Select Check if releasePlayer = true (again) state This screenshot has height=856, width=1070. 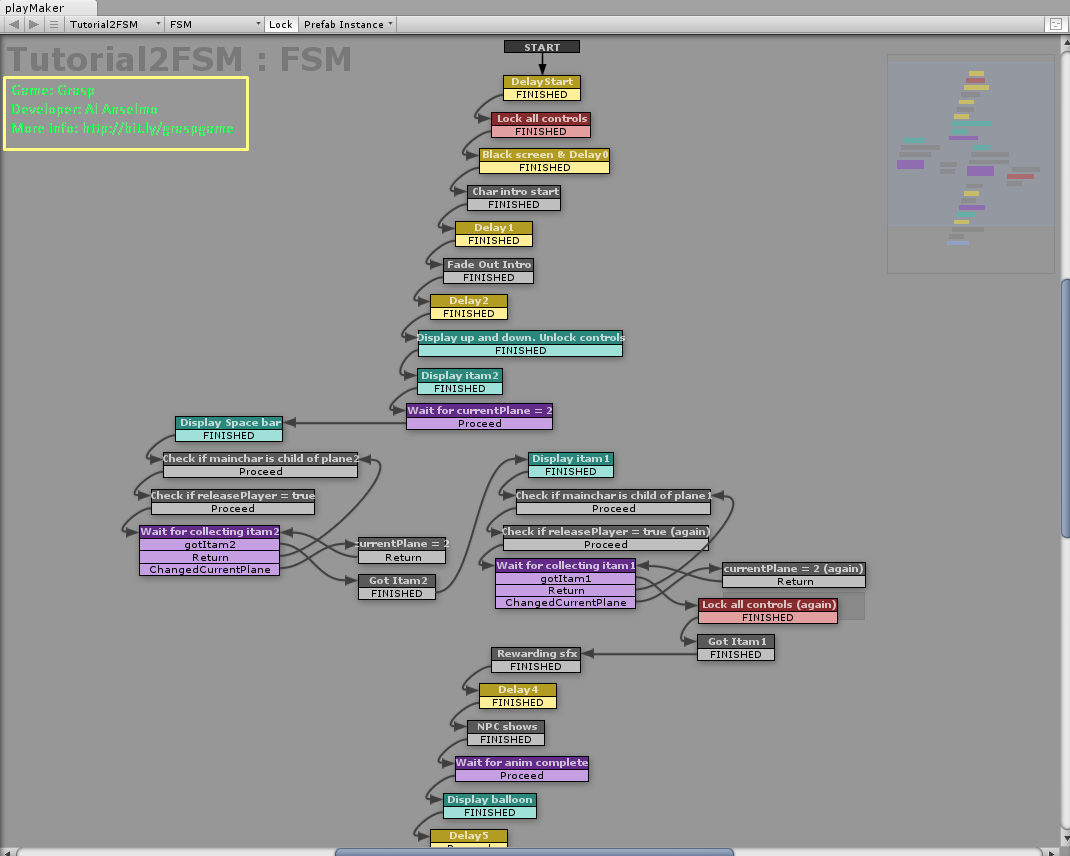click(x=606, y=532)
